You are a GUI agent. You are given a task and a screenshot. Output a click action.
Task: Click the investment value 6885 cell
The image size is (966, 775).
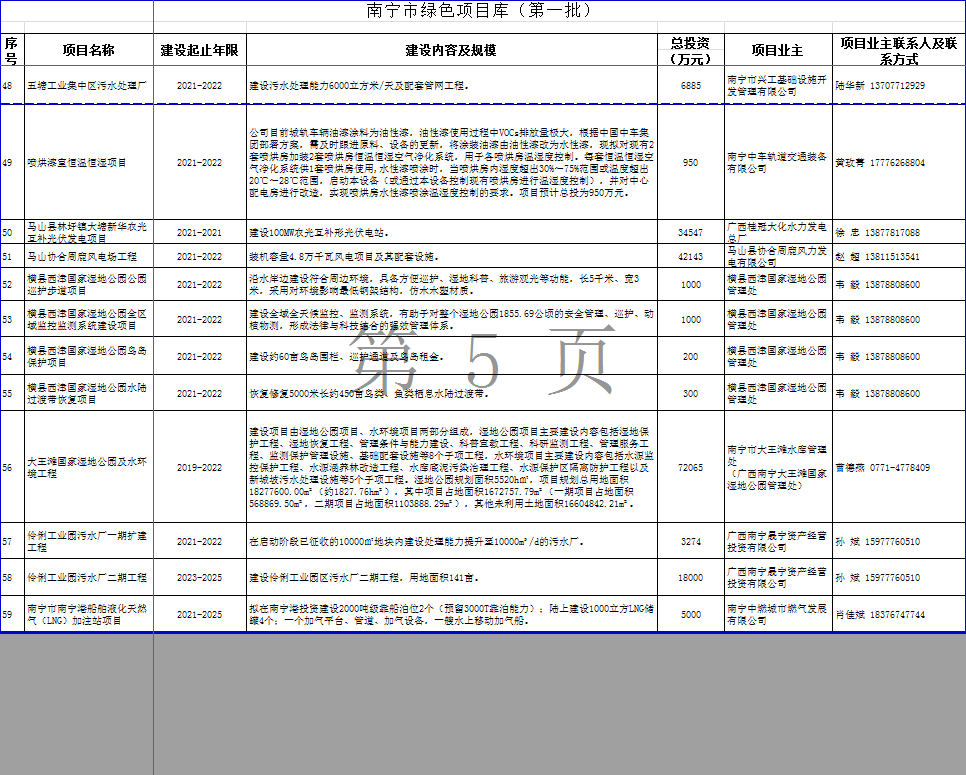[690, 86]
